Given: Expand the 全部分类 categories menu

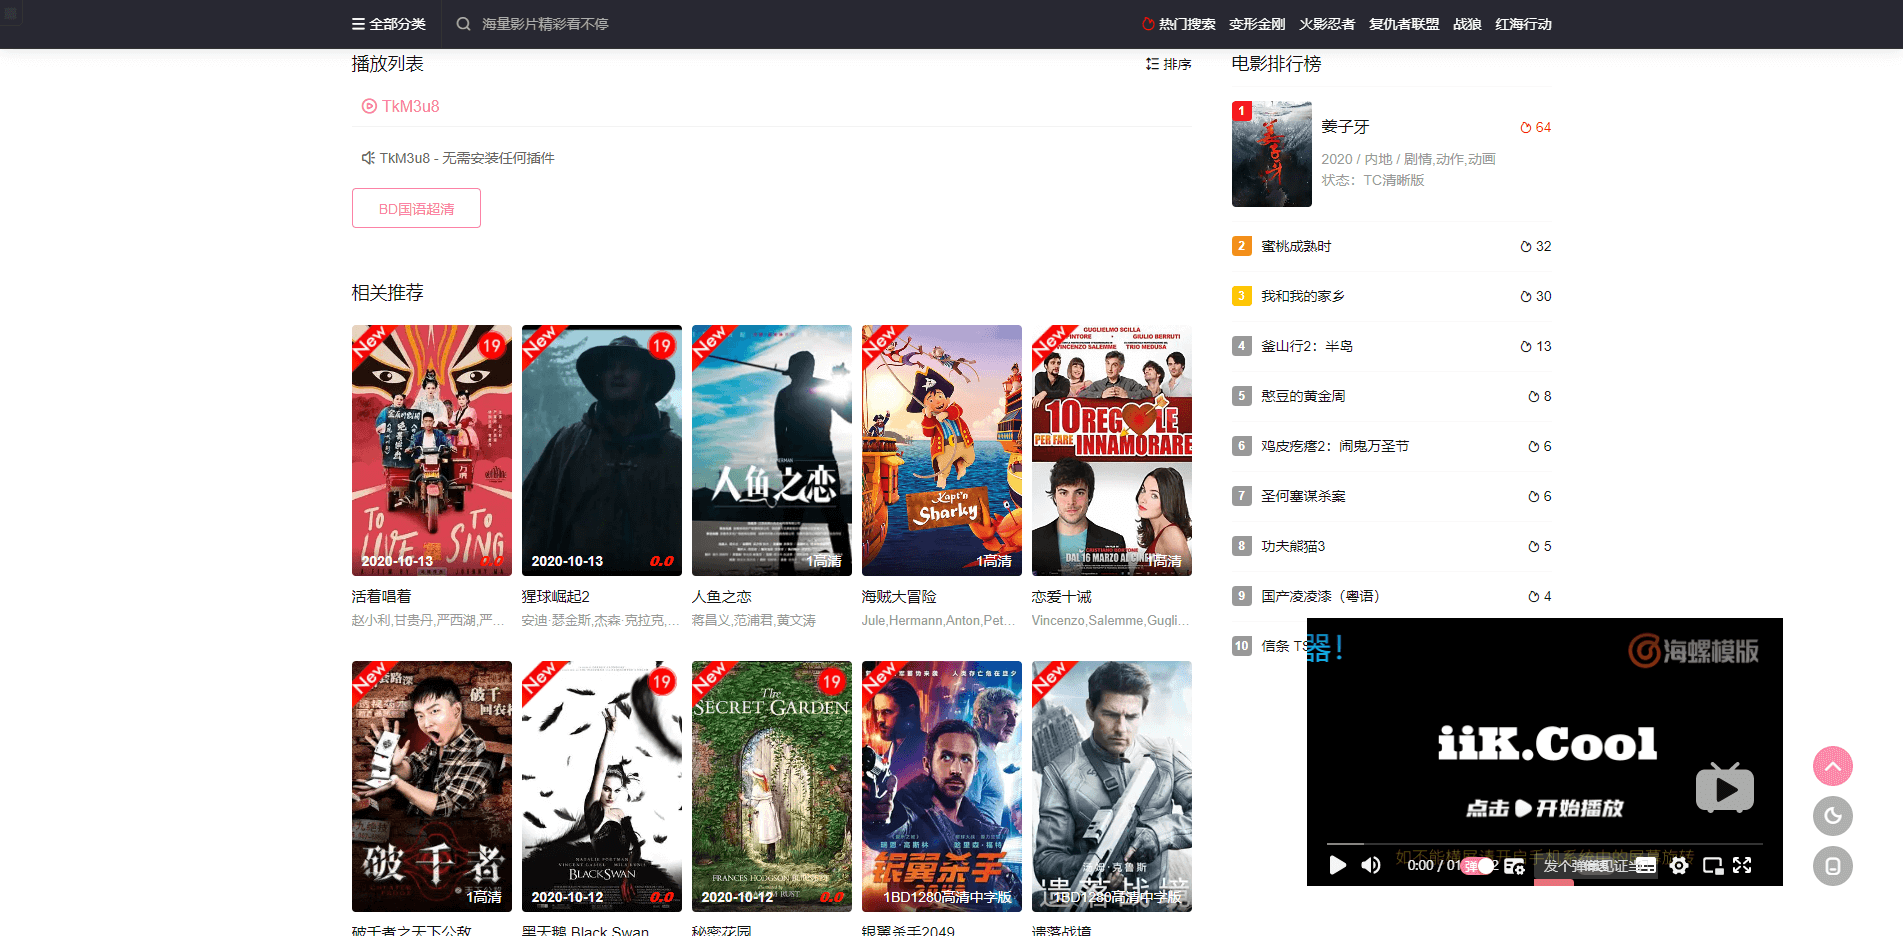Looking at the screenshot, I should pyautogui.click(x=389, y=24).
